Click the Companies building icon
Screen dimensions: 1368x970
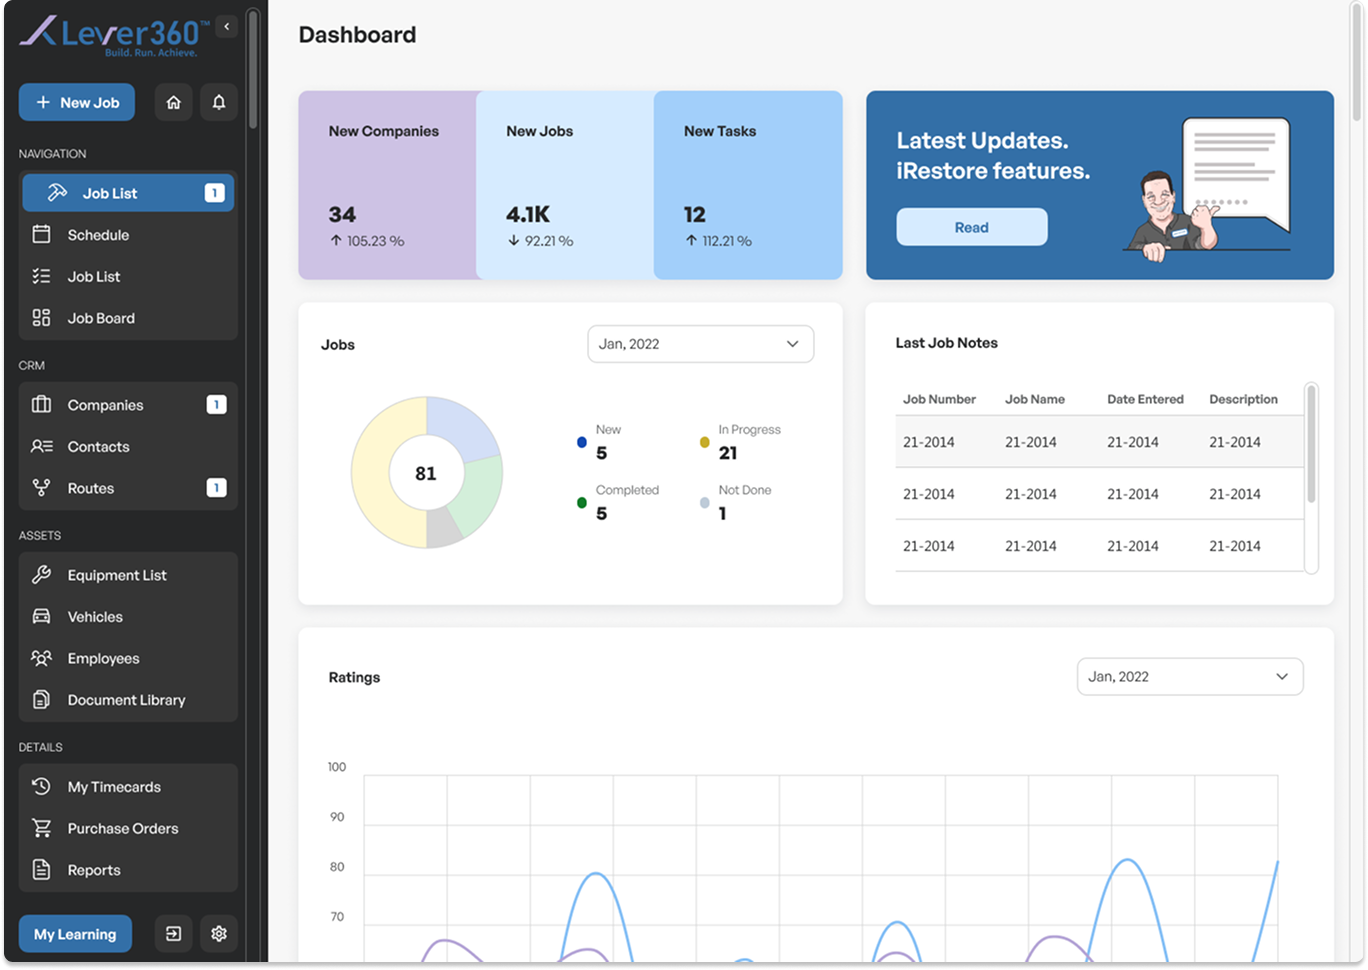pyautogui.click(x=41, y=405)
